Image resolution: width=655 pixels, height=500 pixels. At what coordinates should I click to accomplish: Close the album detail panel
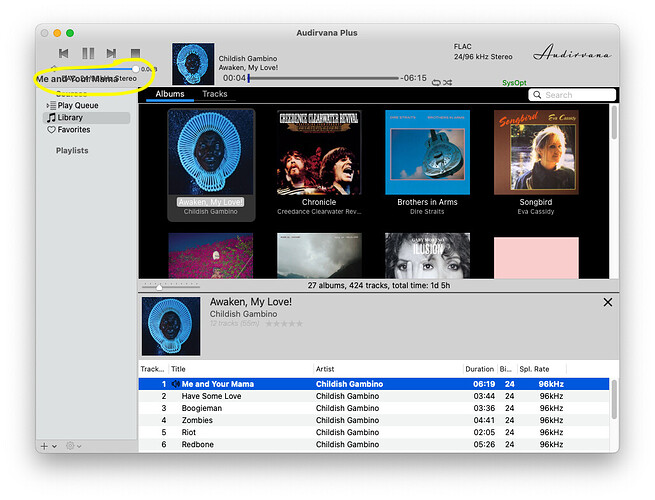(608, 302)
